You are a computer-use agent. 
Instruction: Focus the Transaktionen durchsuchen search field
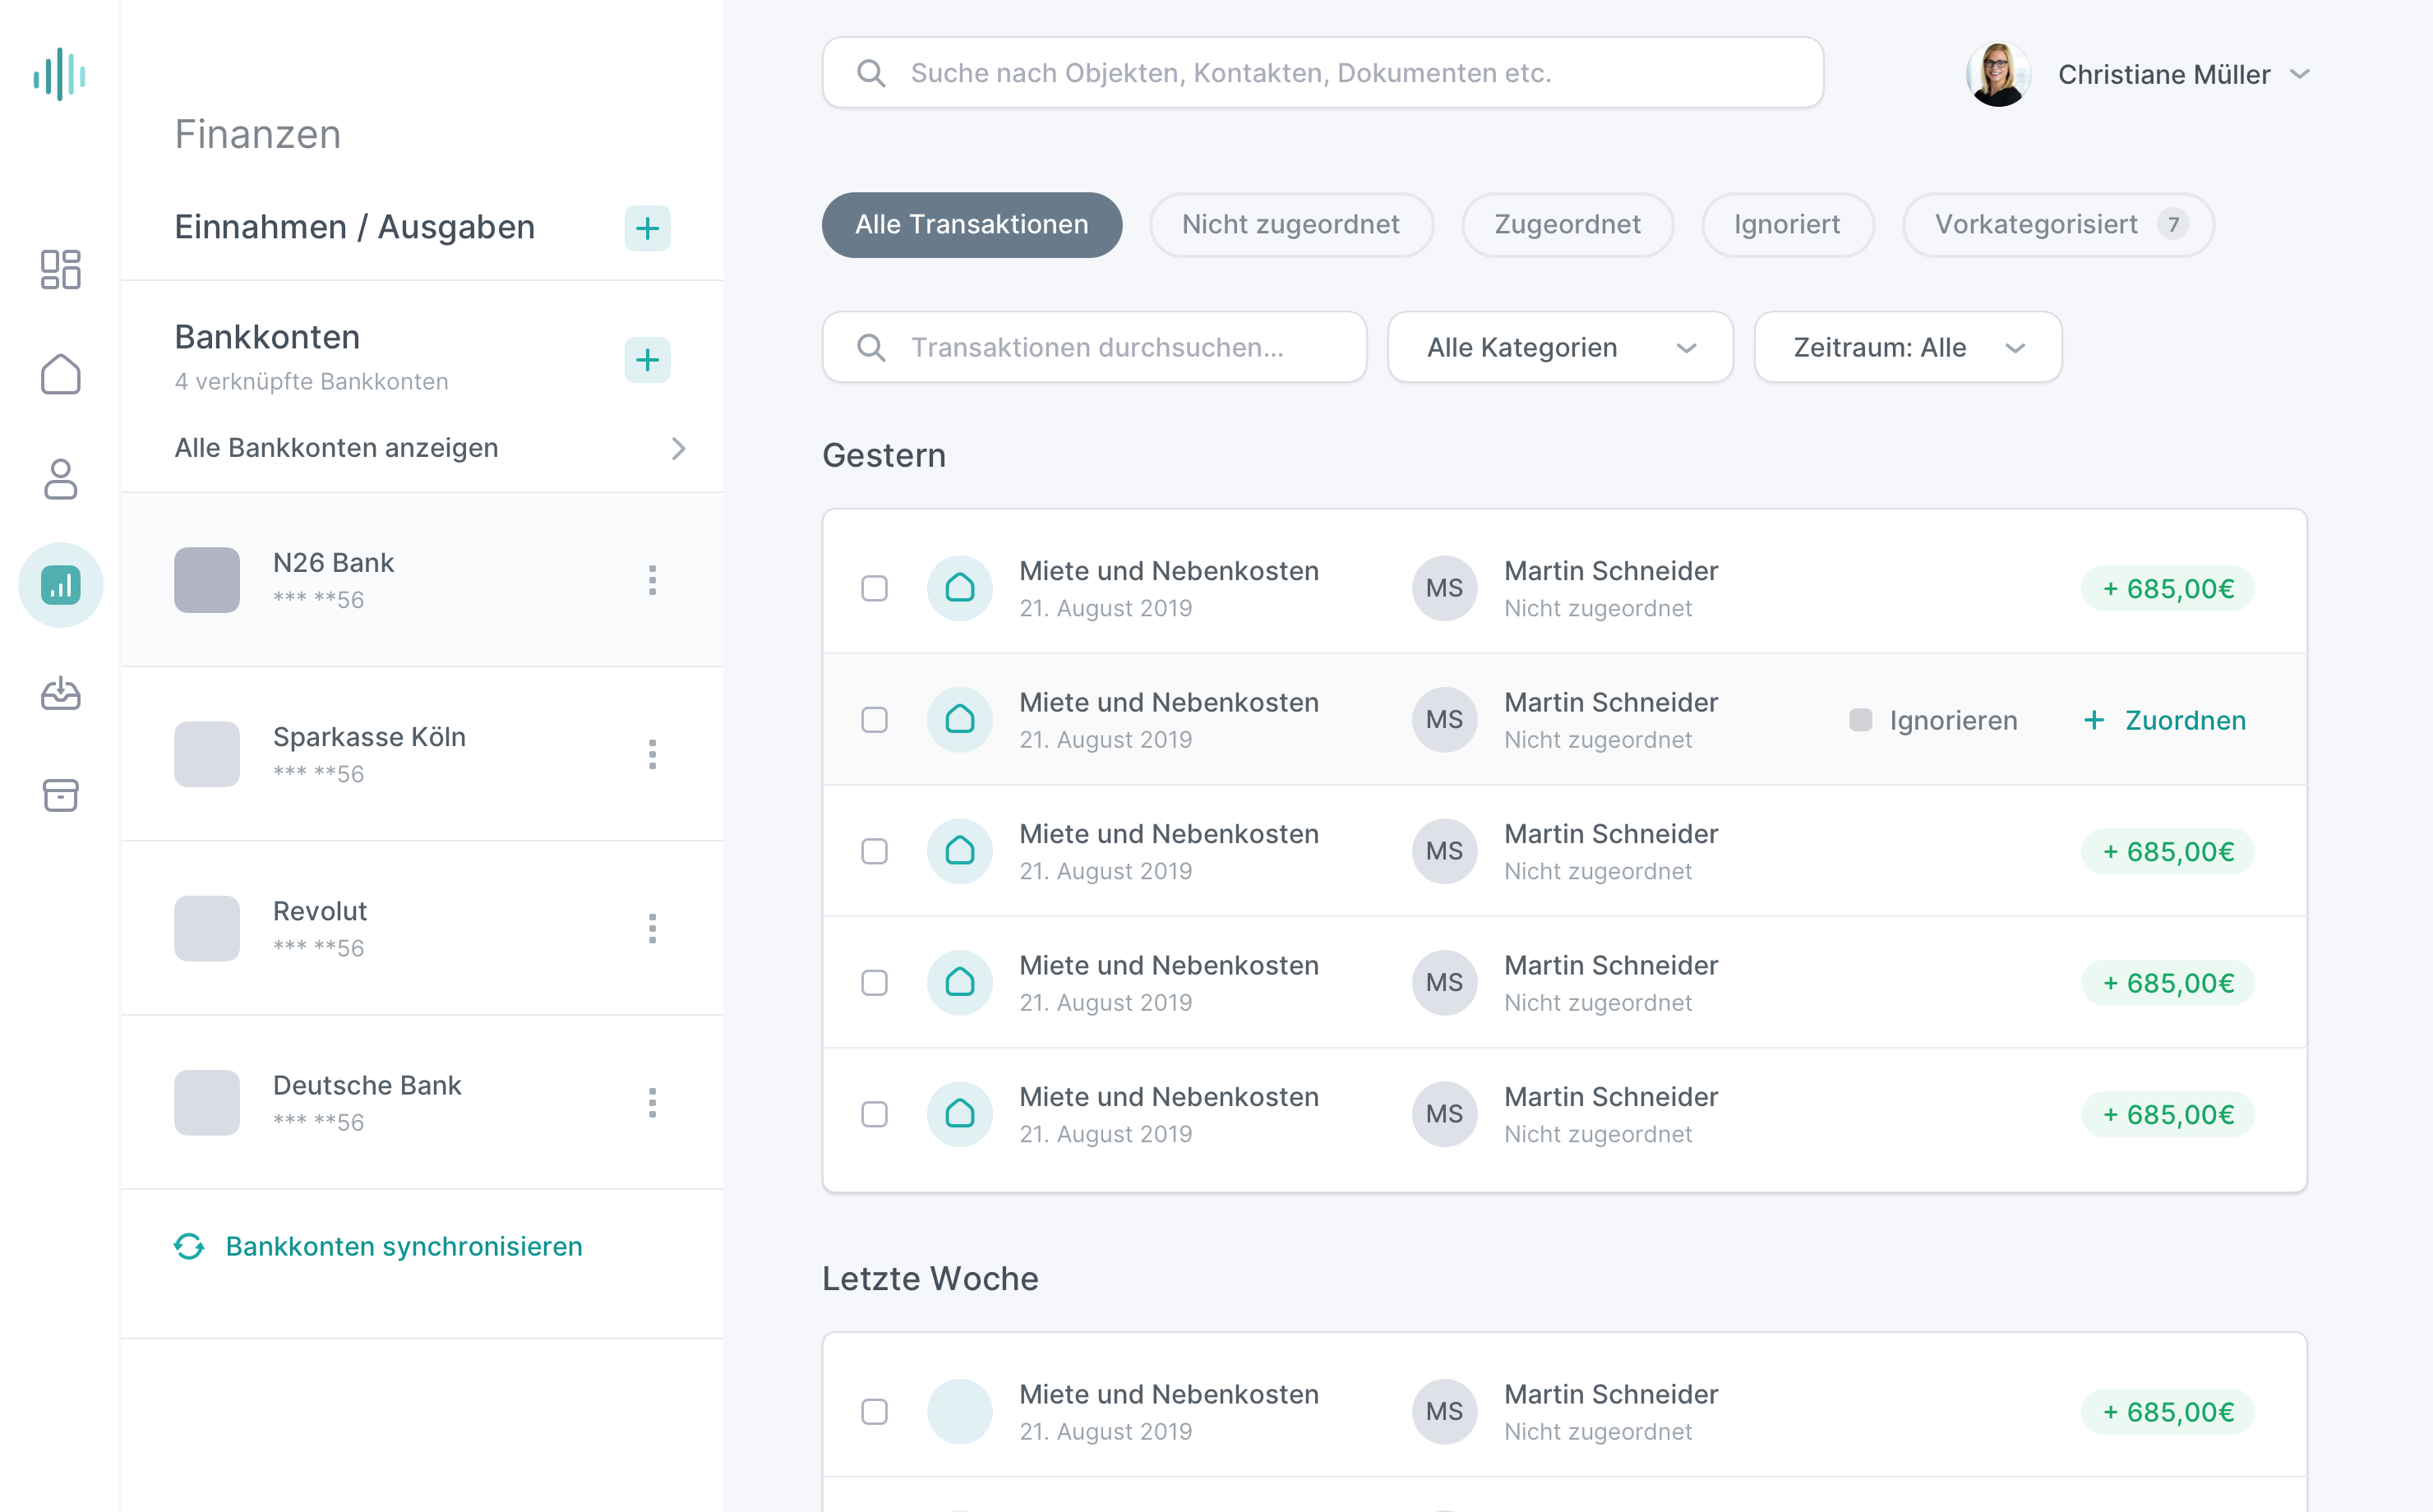tap(1095, 347)
